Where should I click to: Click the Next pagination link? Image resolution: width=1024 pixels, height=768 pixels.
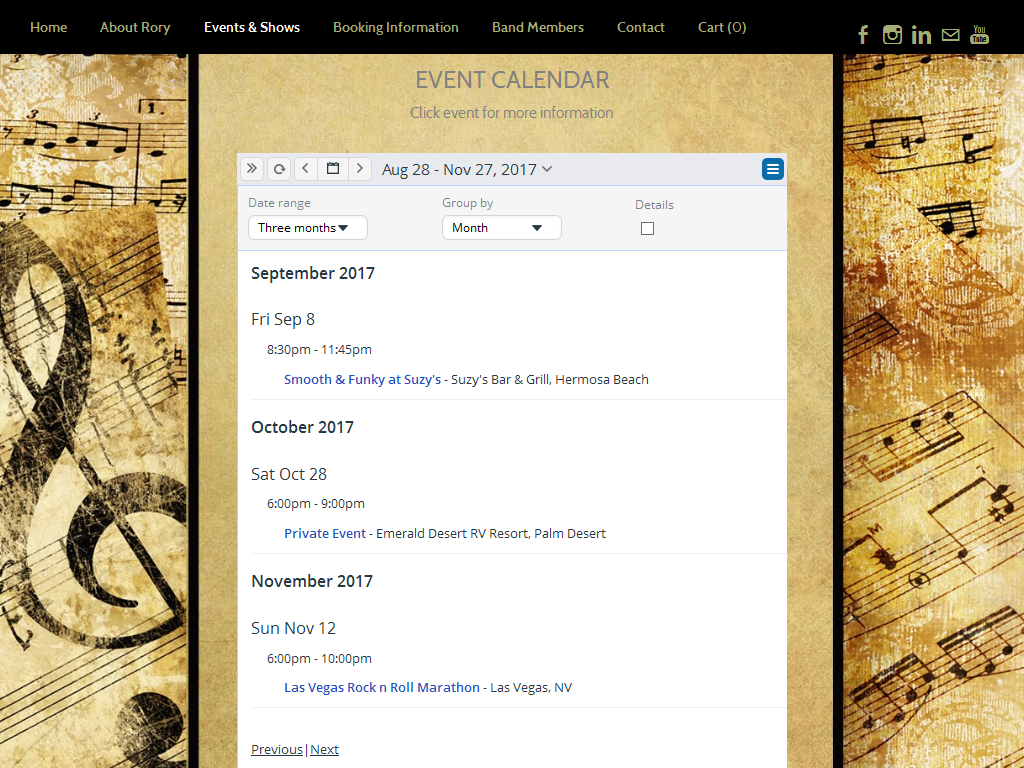click(x=325, y=750)
